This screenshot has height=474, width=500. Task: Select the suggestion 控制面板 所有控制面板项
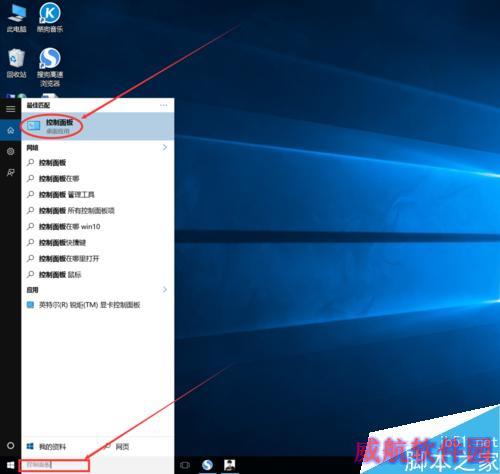coord(98,210)
